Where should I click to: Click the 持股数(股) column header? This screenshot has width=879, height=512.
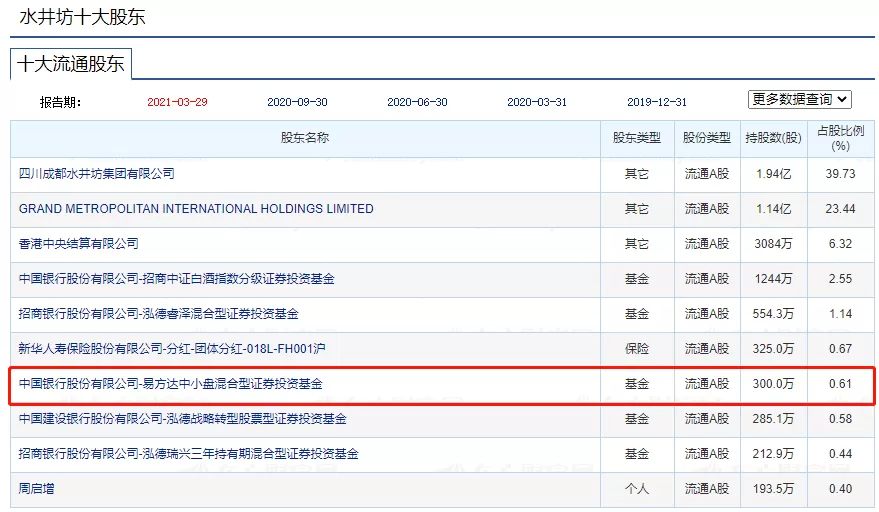pos(774,138)
